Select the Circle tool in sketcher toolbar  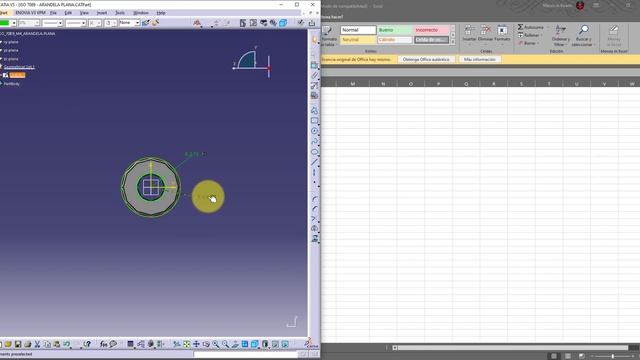(x=314, y=131)
